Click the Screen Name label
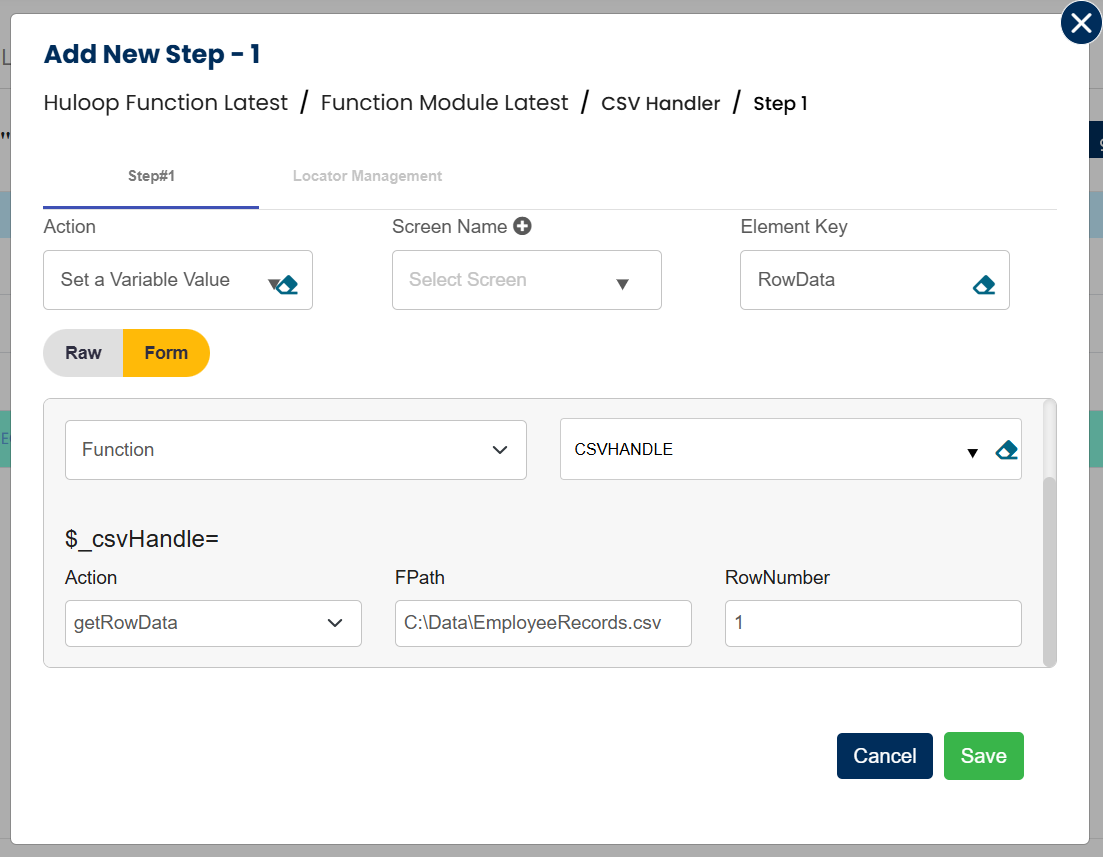 [x=450, y=227]
